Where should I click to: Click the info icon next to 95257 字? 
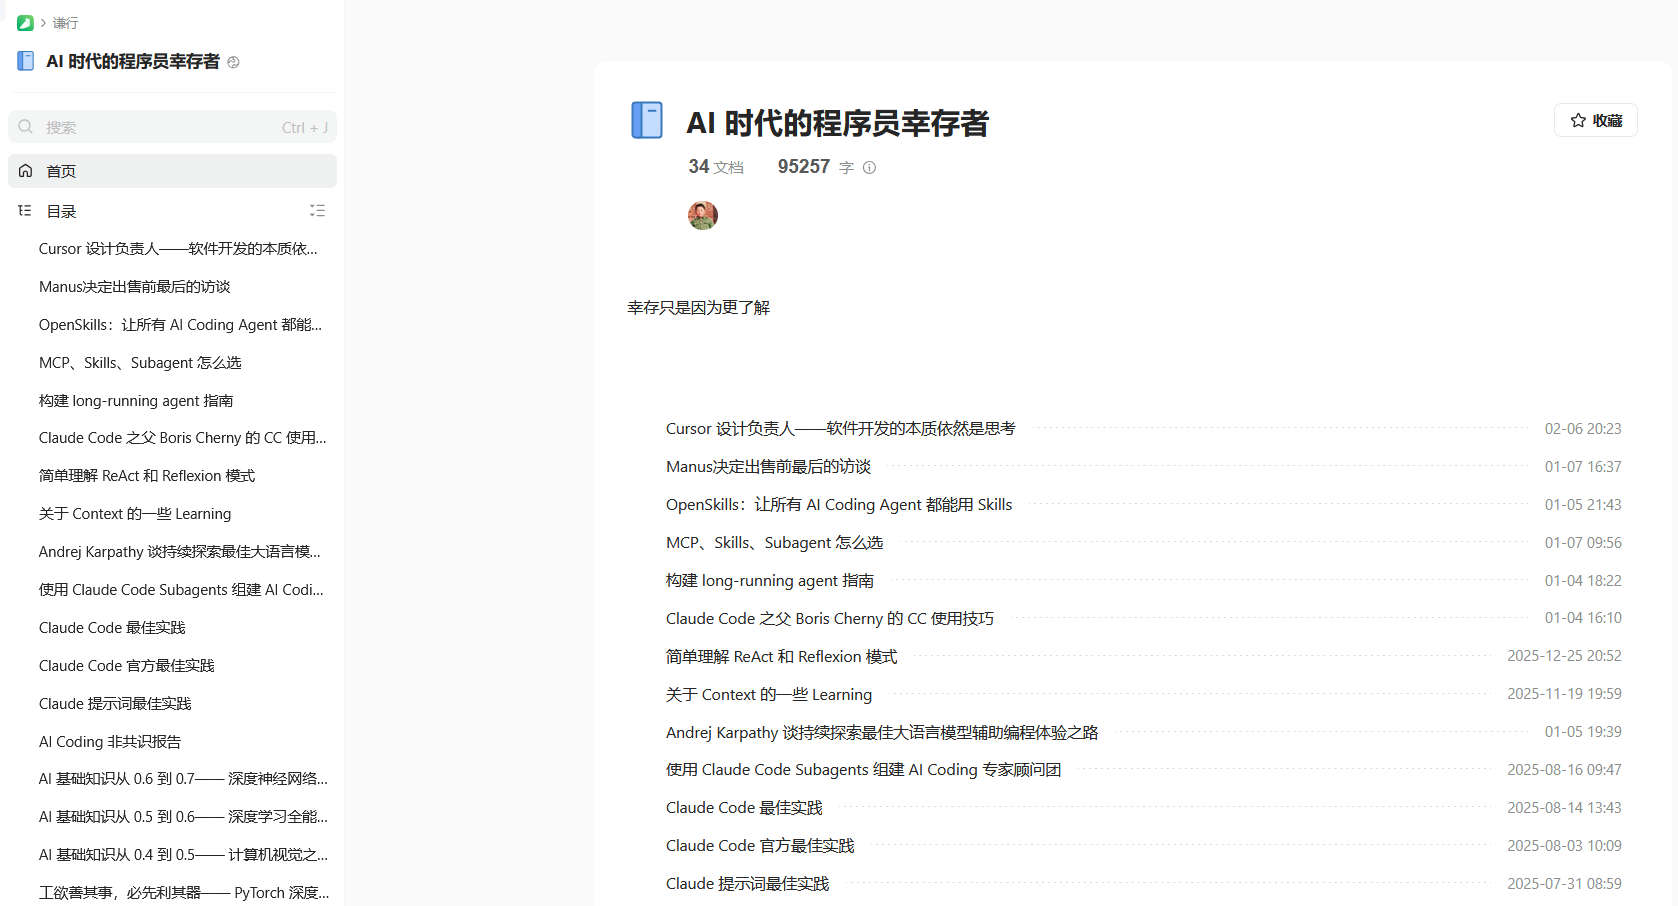click(x=869, y=168)
